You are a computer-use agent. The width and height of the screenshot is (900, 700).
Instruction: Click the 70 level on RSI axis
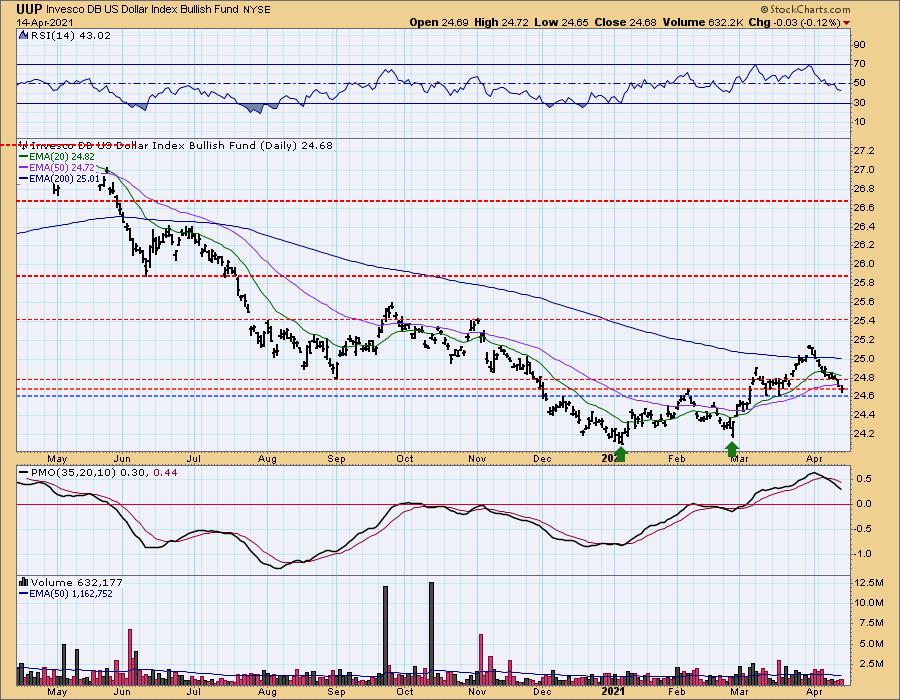point(860,64)
